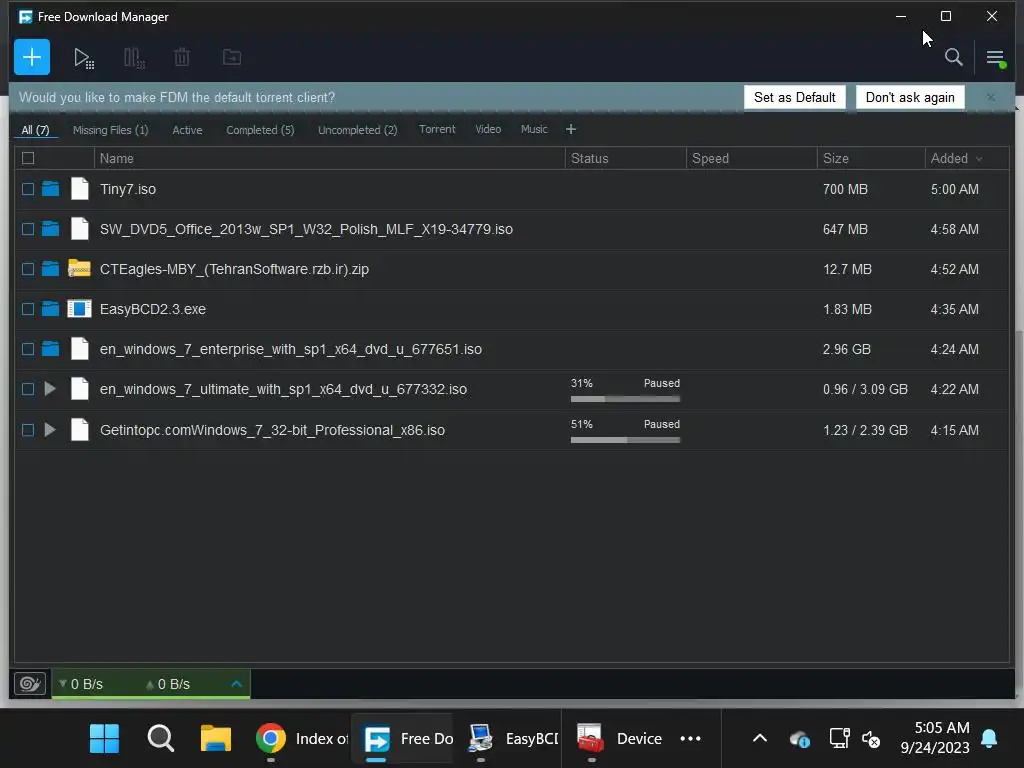Click the 51% progress bar of Getintopc iso
Screen dimensions: 1024x768
coord(625,440)
